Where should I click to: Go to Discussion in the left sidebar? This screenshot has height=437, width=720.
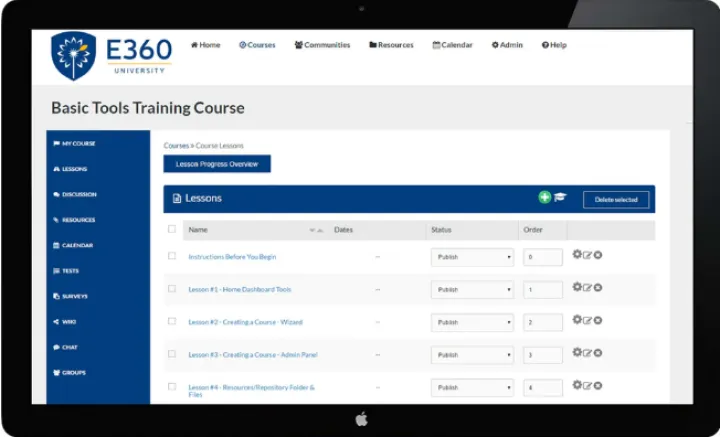(78, 195)
